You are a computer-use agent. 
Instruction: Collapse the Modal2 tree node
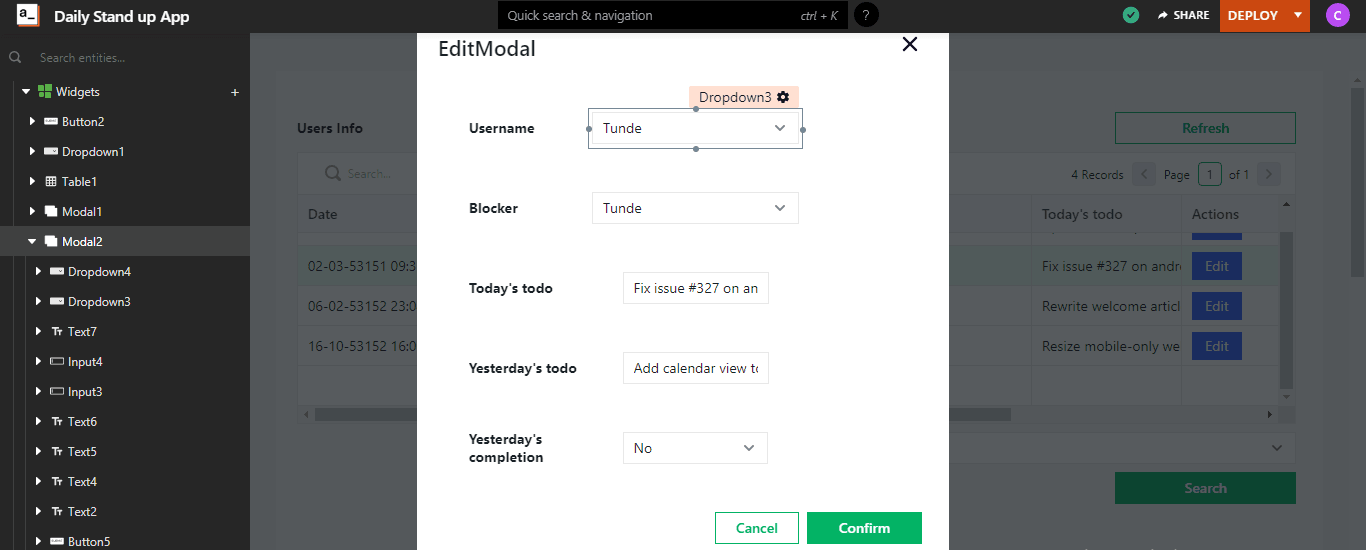click(x=32, y=242)
